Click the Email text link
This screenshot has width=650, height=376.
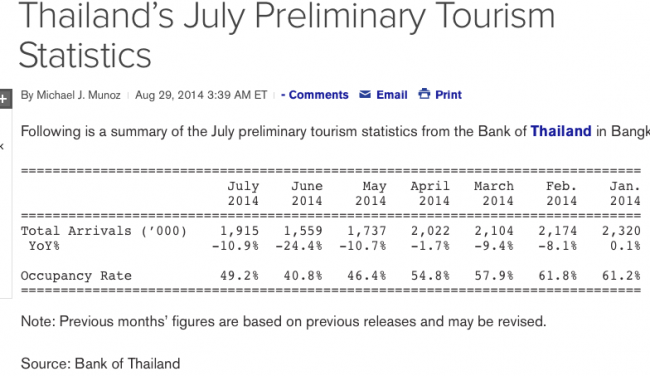[392, 95]
